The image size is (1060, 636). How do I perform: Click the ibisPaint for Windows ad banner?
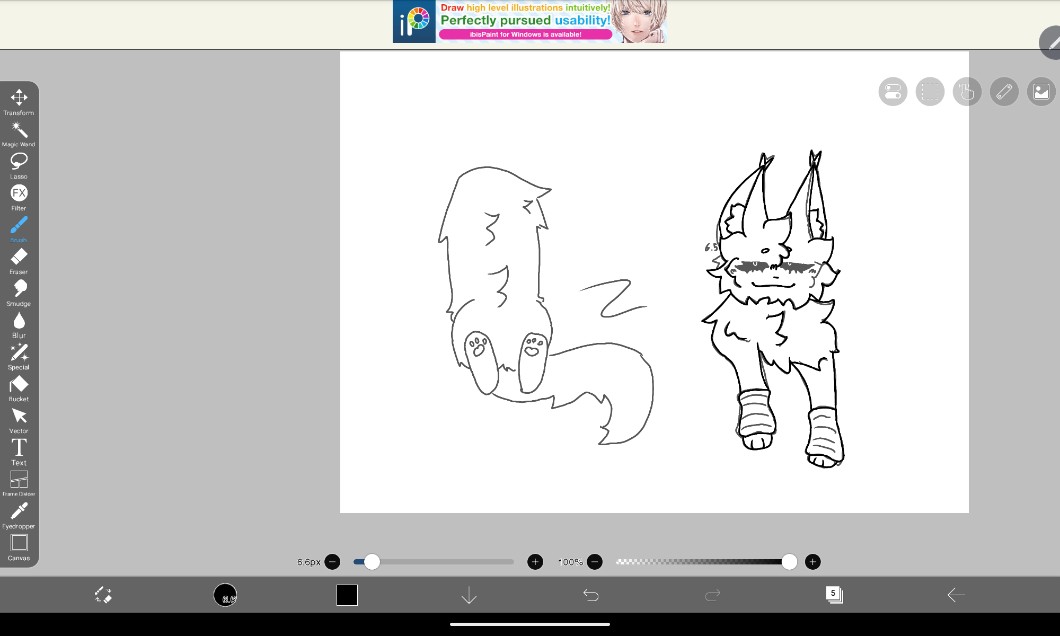coord(530,21)
